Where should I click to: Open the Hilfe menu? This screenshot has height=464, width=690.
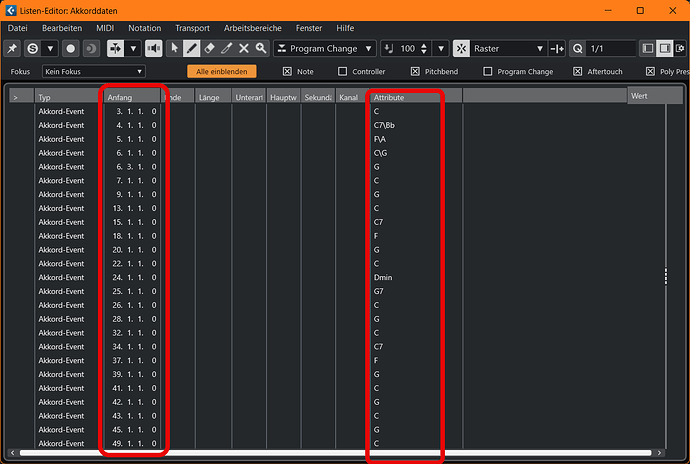345,28
